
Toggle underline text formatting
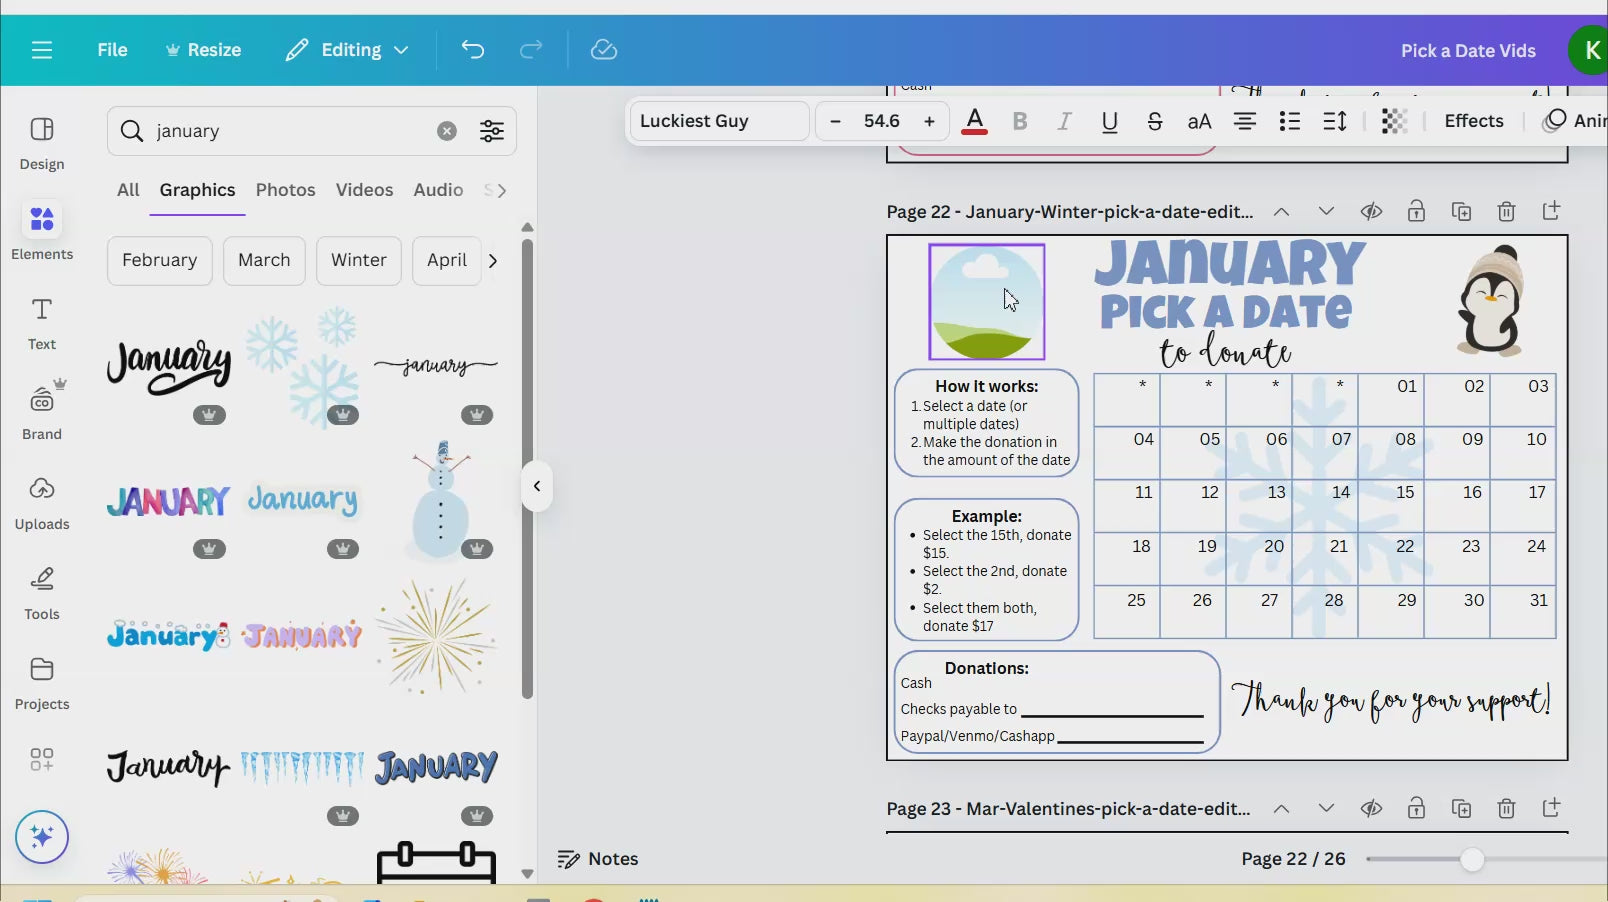[1109, 121]
